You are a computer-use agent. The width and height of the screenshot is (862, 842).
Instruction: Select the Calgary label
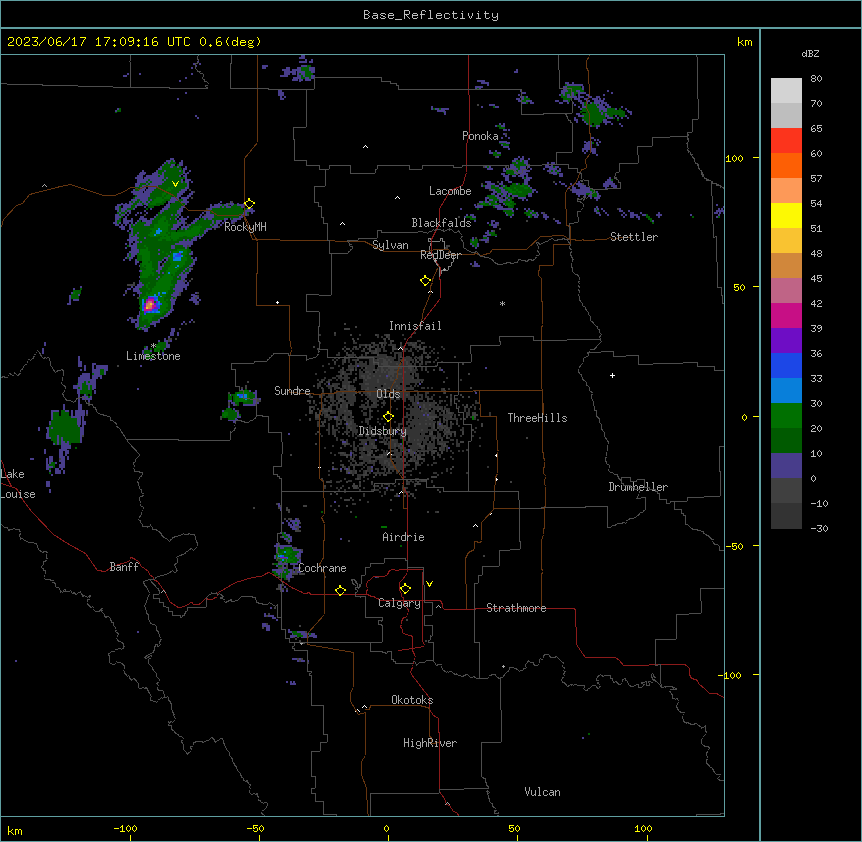tap(400, 603)
